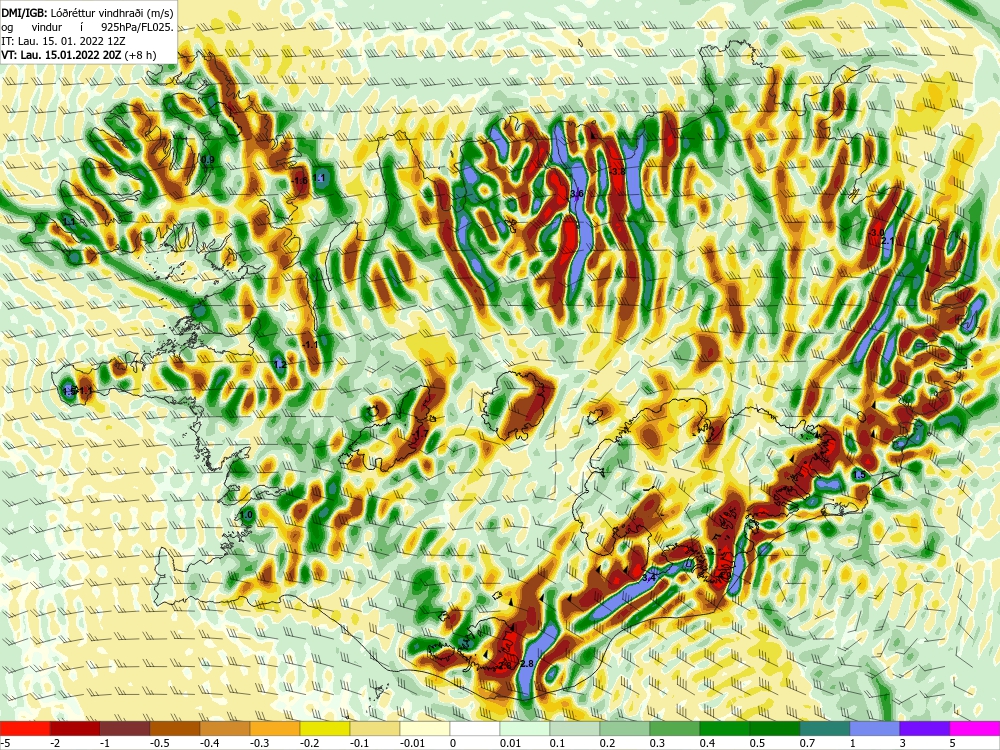Click the "3.4" value label on map
The width and height of the screenshot is (1000, 750).
[x=649, y=577]
